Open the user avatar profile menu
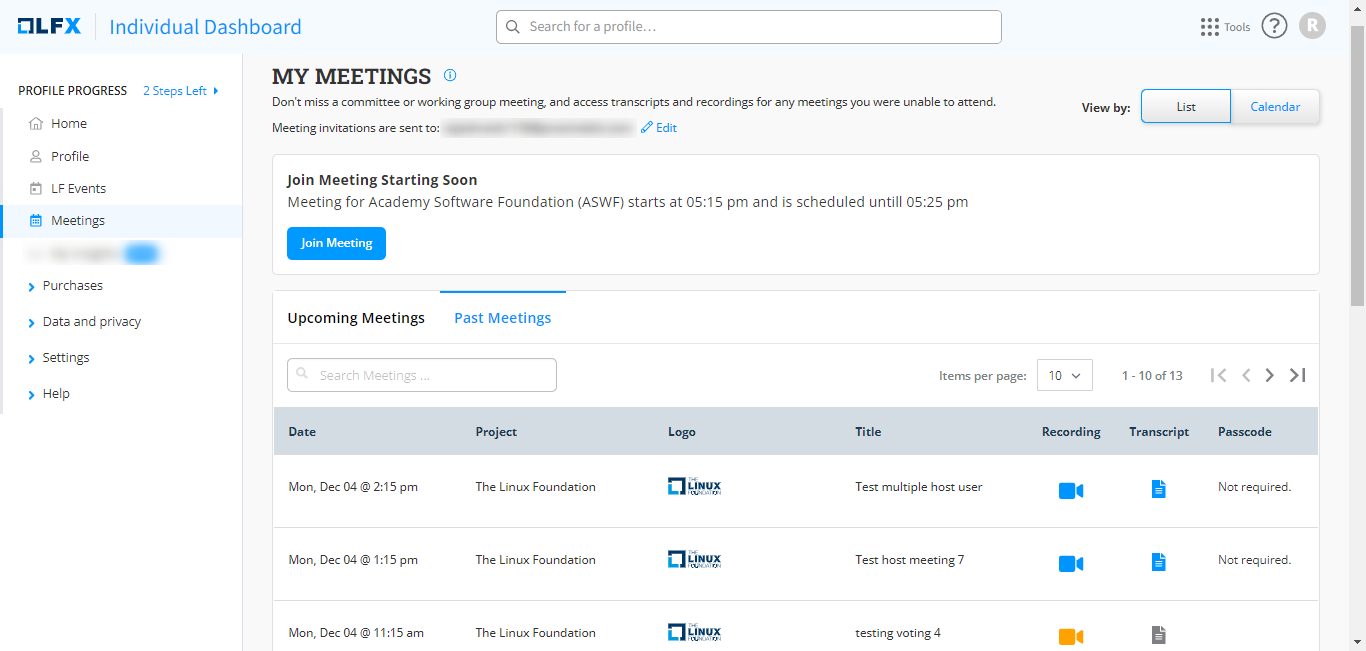This screenshot has height=651, width=1366. click(x=1312, y=26)
